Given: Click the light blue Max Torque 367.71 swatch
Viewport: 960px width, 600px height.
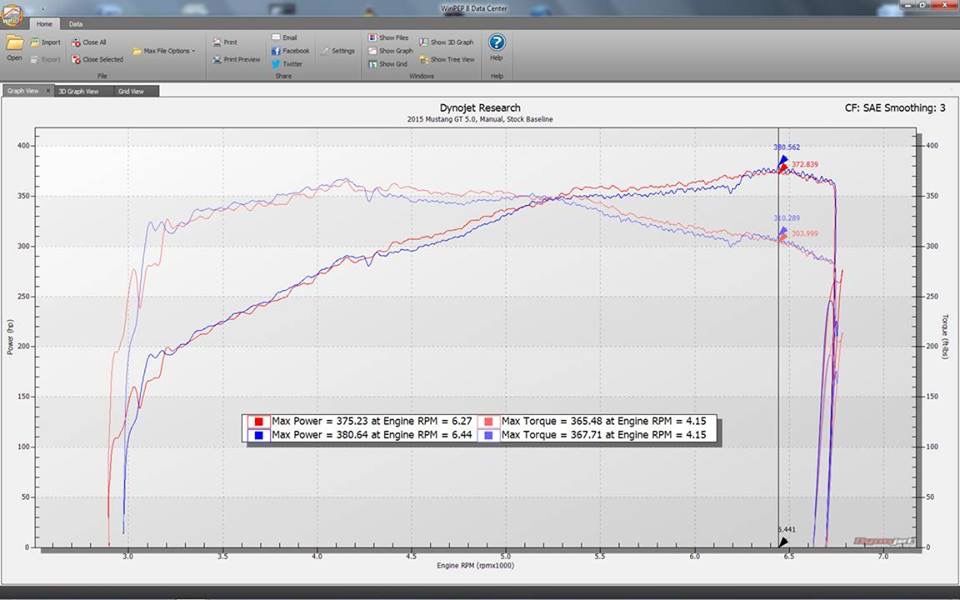Looking at the screenshot, I should click(488, 435).
